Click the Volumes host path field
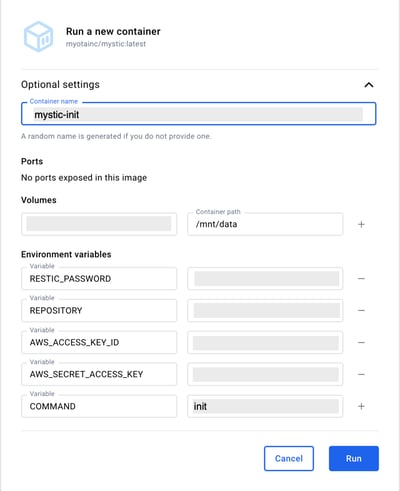This screenshot has width=400, height=491. pyautogui.click(x=99, y=224)
